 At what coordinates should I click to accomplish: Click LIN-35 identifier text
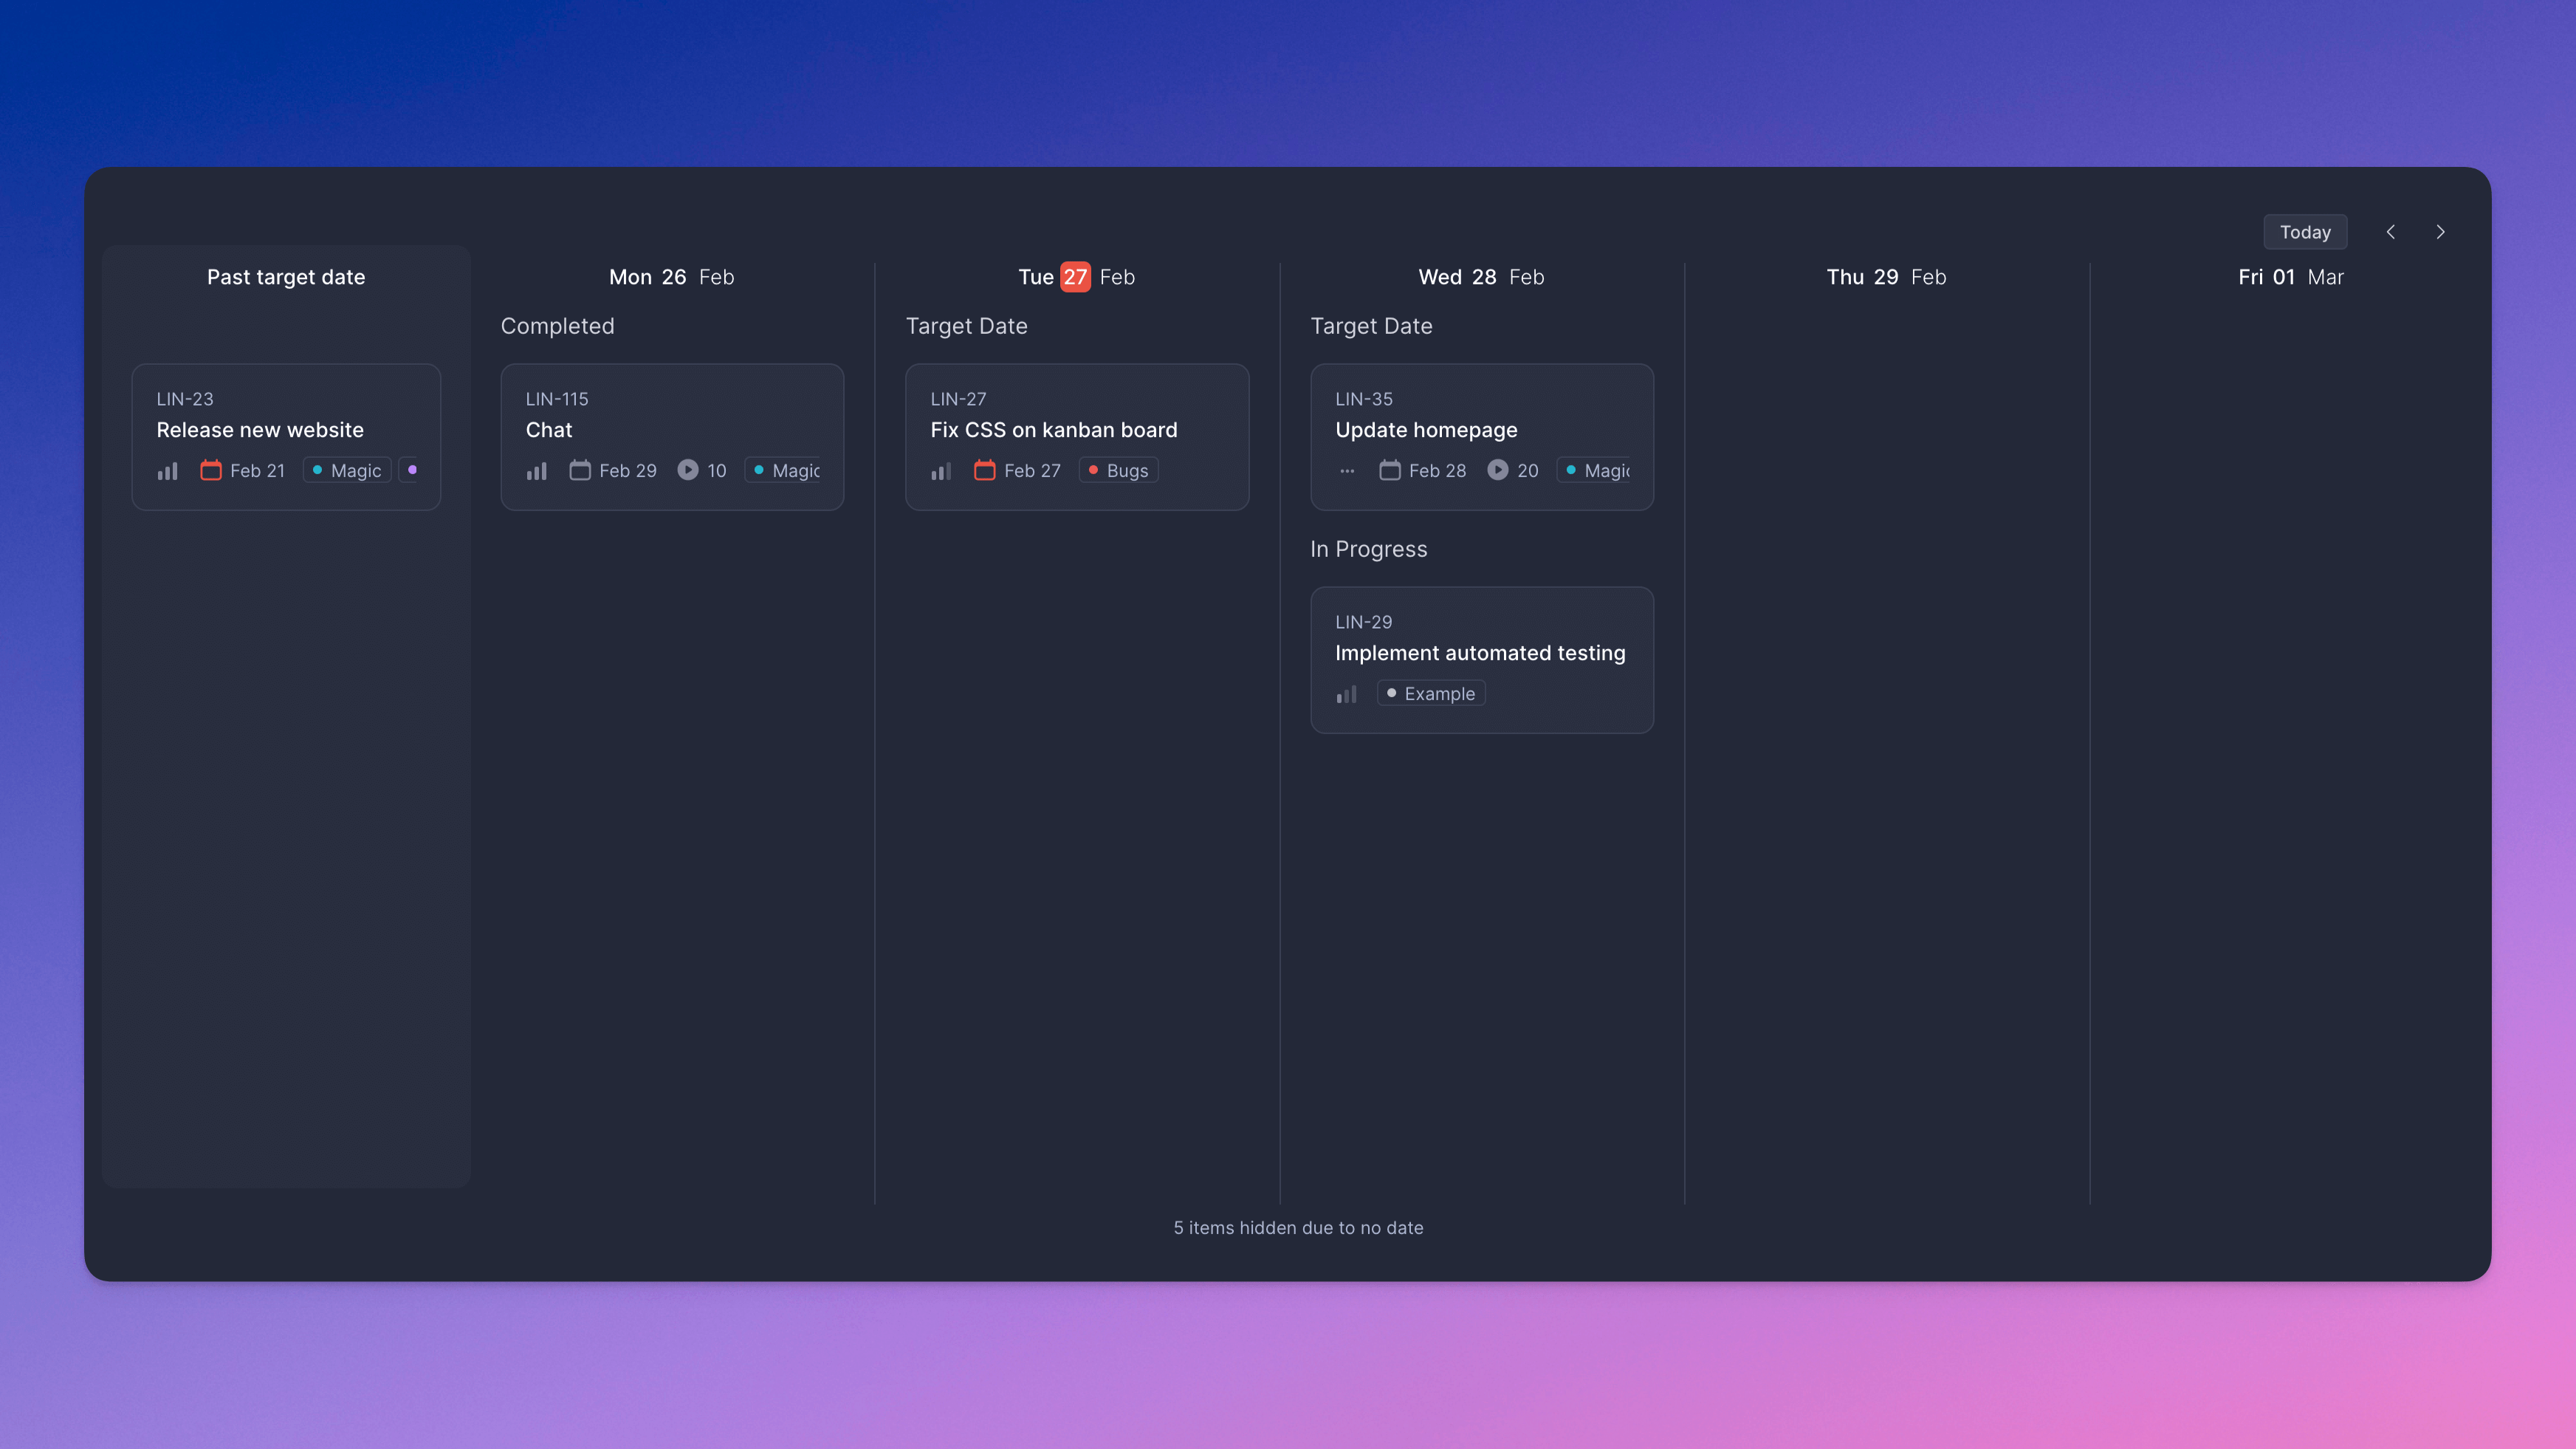[x=1364, y=399]
